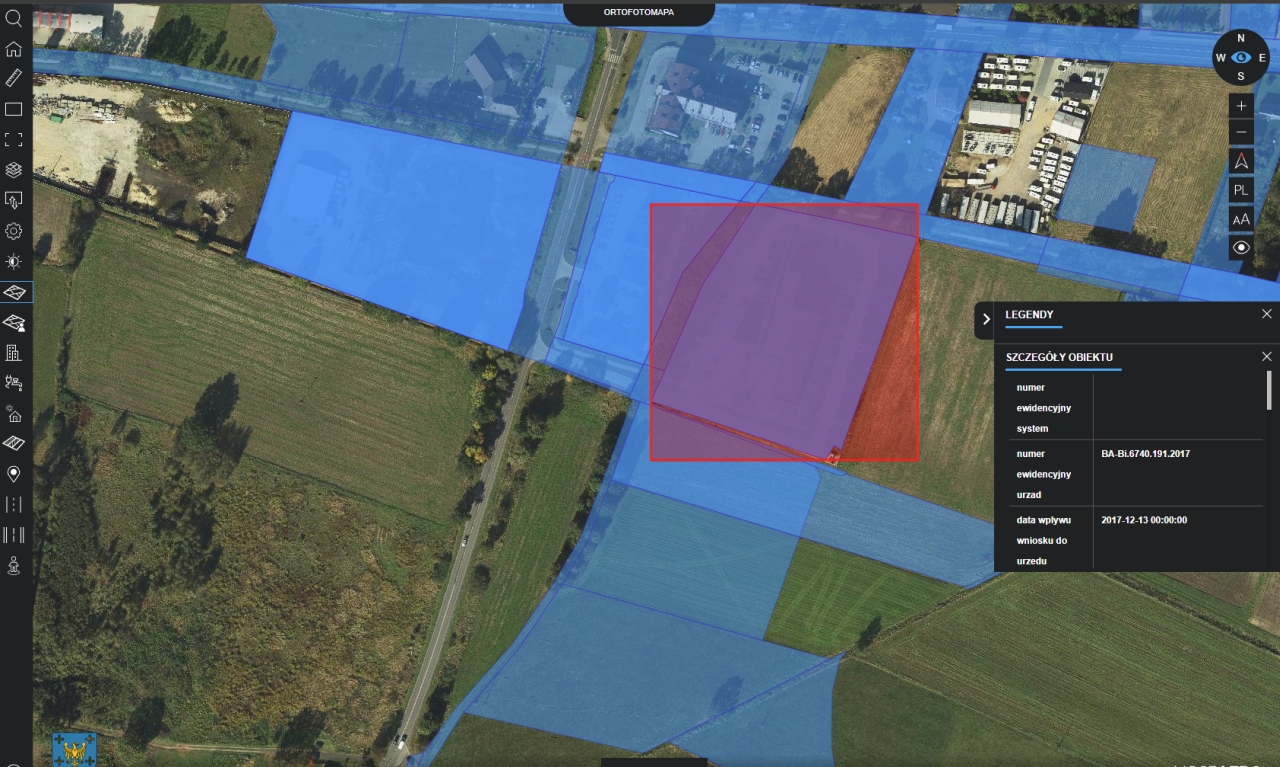
Task: Click the home view icon
Action: coord(14,48)
